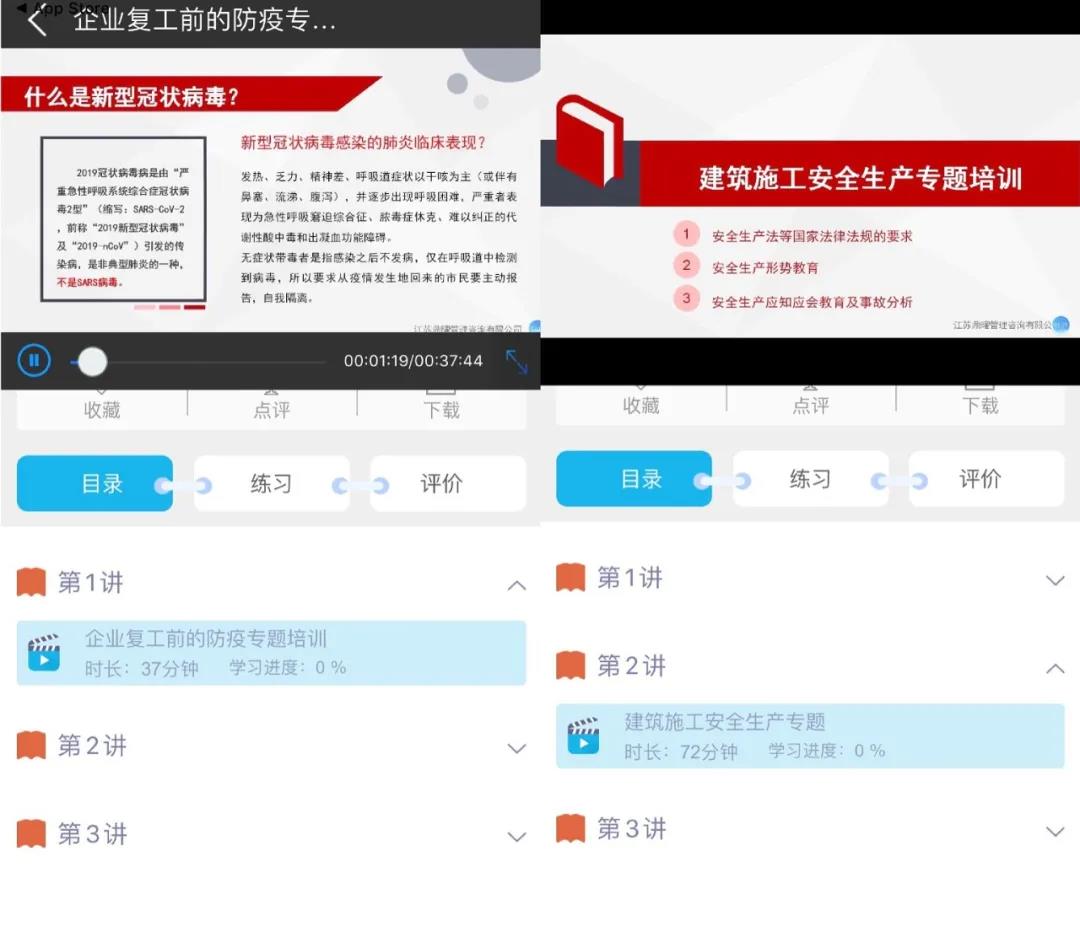
Task: Tap the back arrow in header
Action: [x=37, y=21]
